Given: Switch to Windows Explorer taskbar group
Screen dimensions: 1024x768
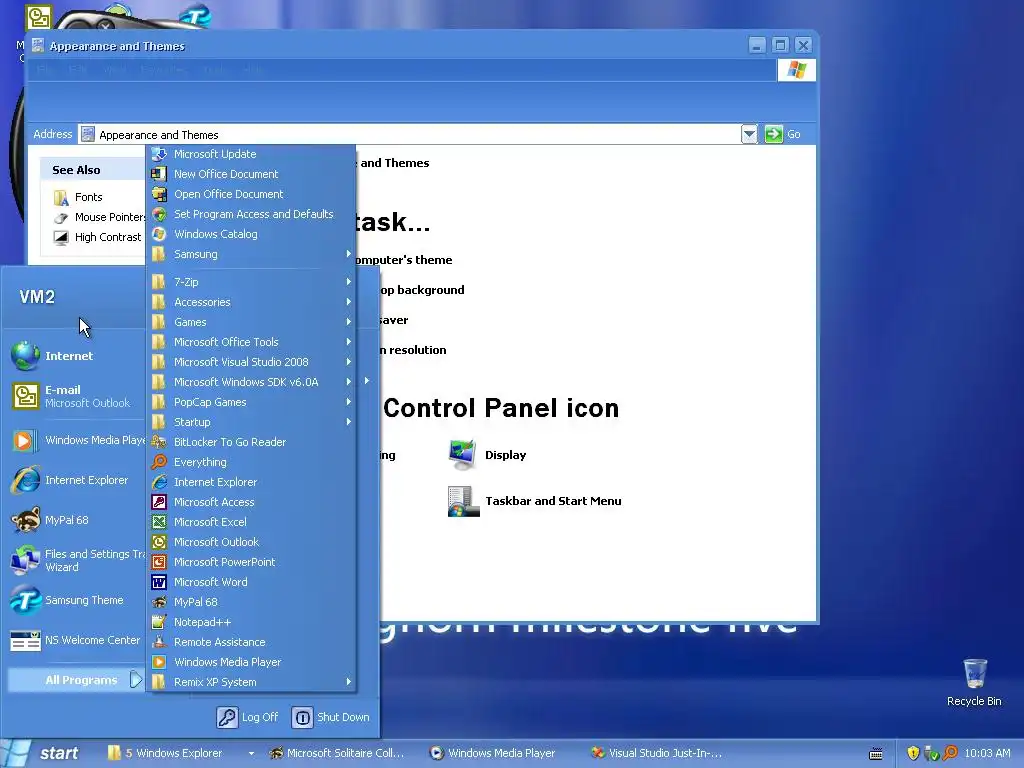Looking at the screenshot, I should tap(180, 753).
